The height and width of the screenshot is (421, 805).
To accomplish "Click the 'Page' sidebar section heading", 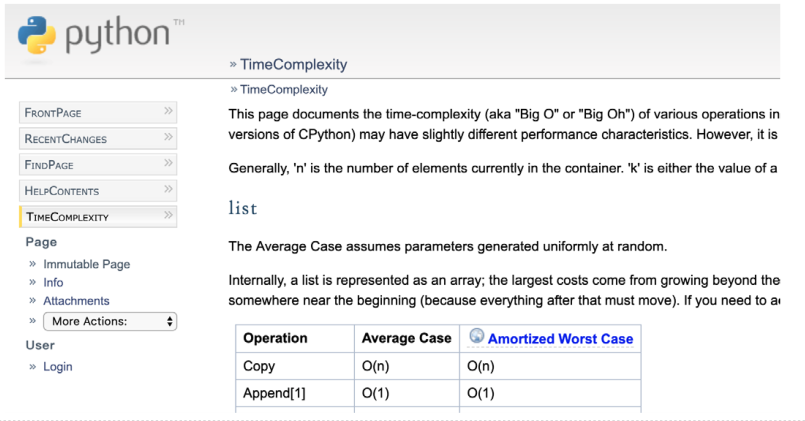I will [41, 242].
